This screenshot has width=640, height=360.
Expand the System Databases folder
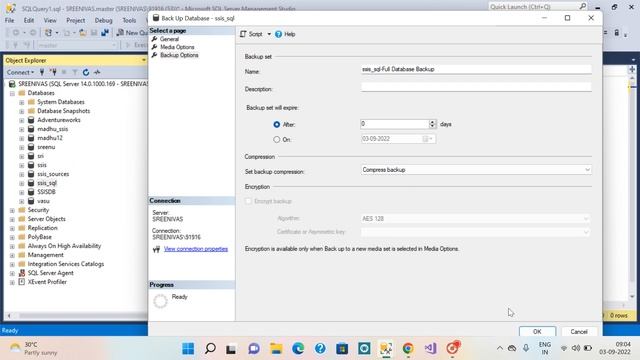pyautogui.click(x=22, y=102)
